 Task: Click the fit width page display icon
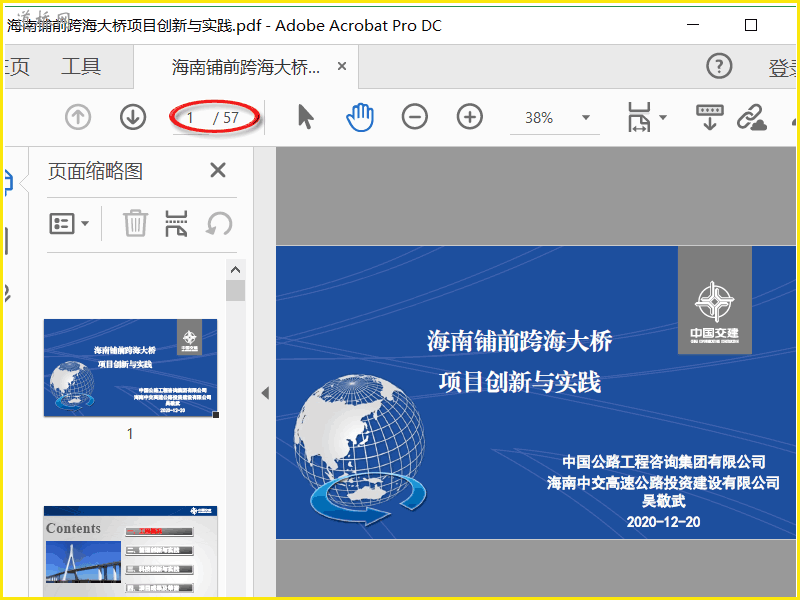639,117
